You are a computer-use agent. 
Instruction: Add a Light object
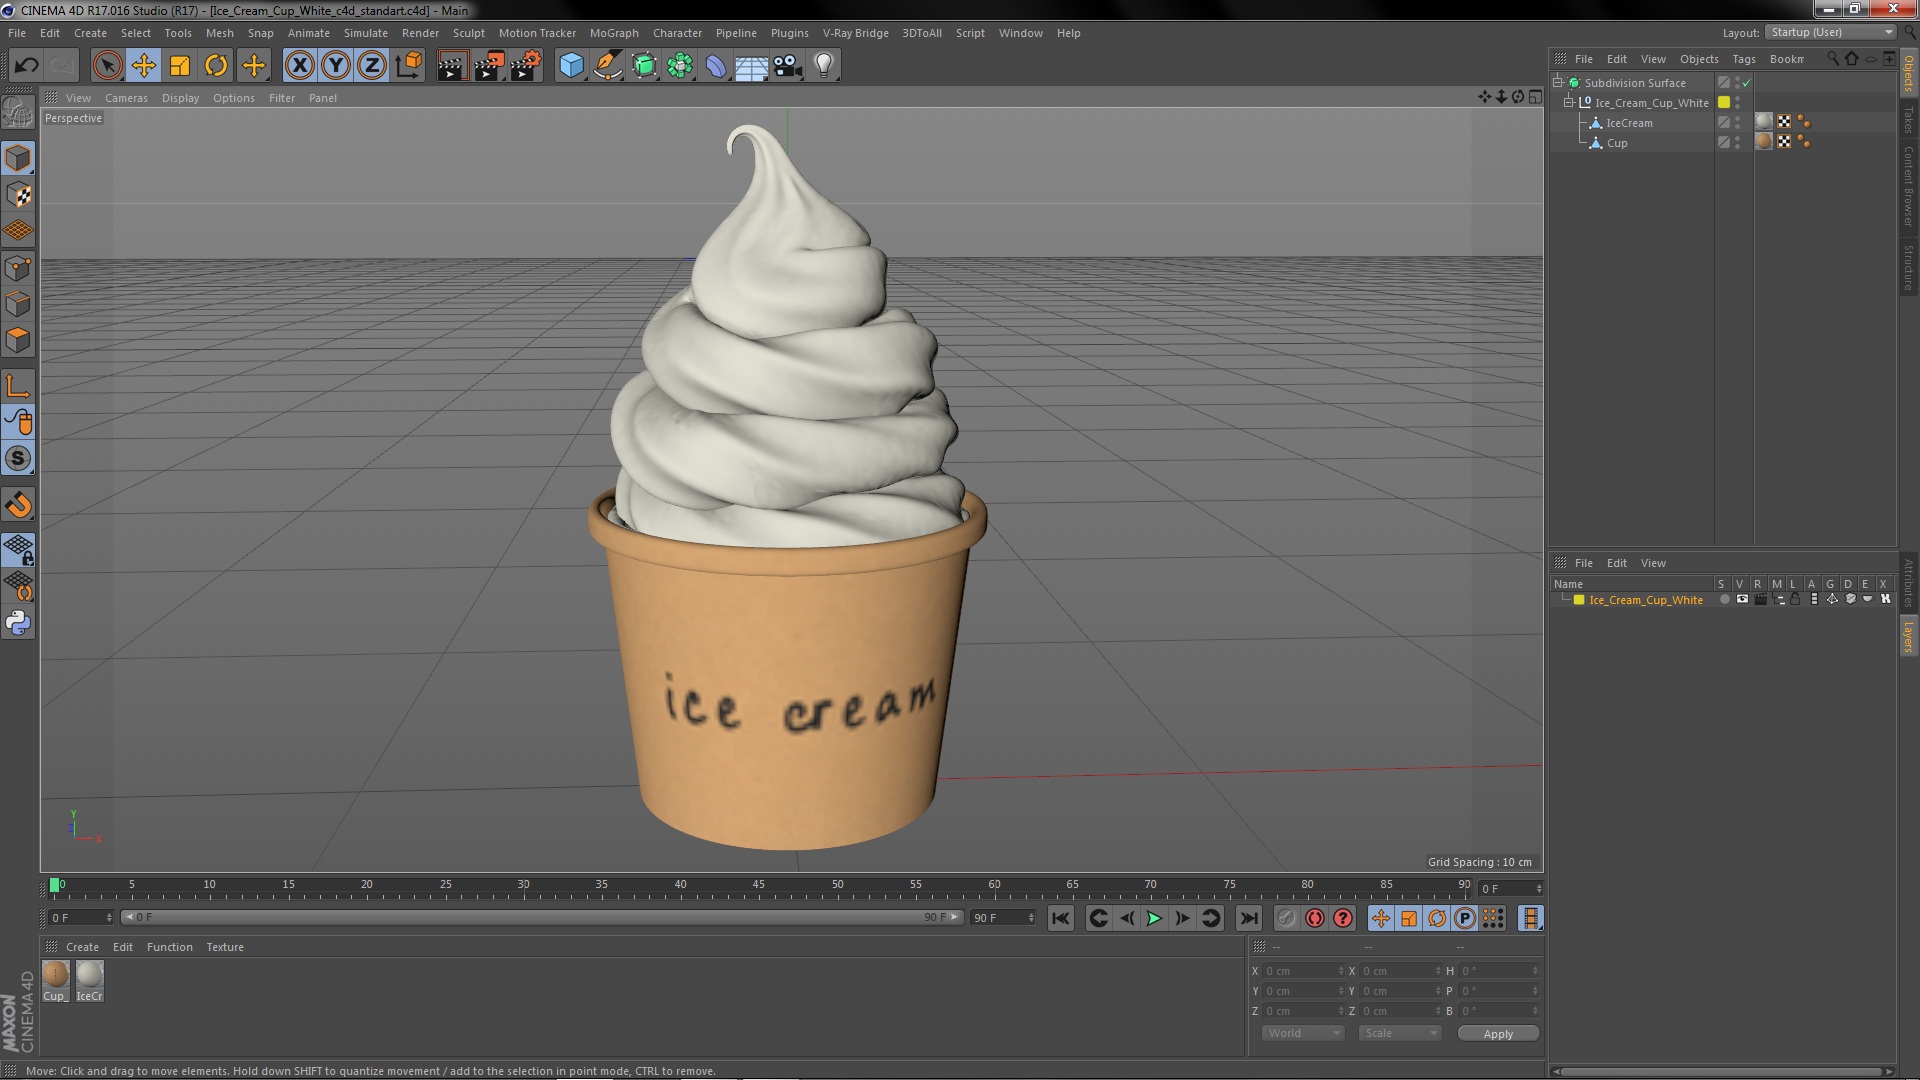823,66
